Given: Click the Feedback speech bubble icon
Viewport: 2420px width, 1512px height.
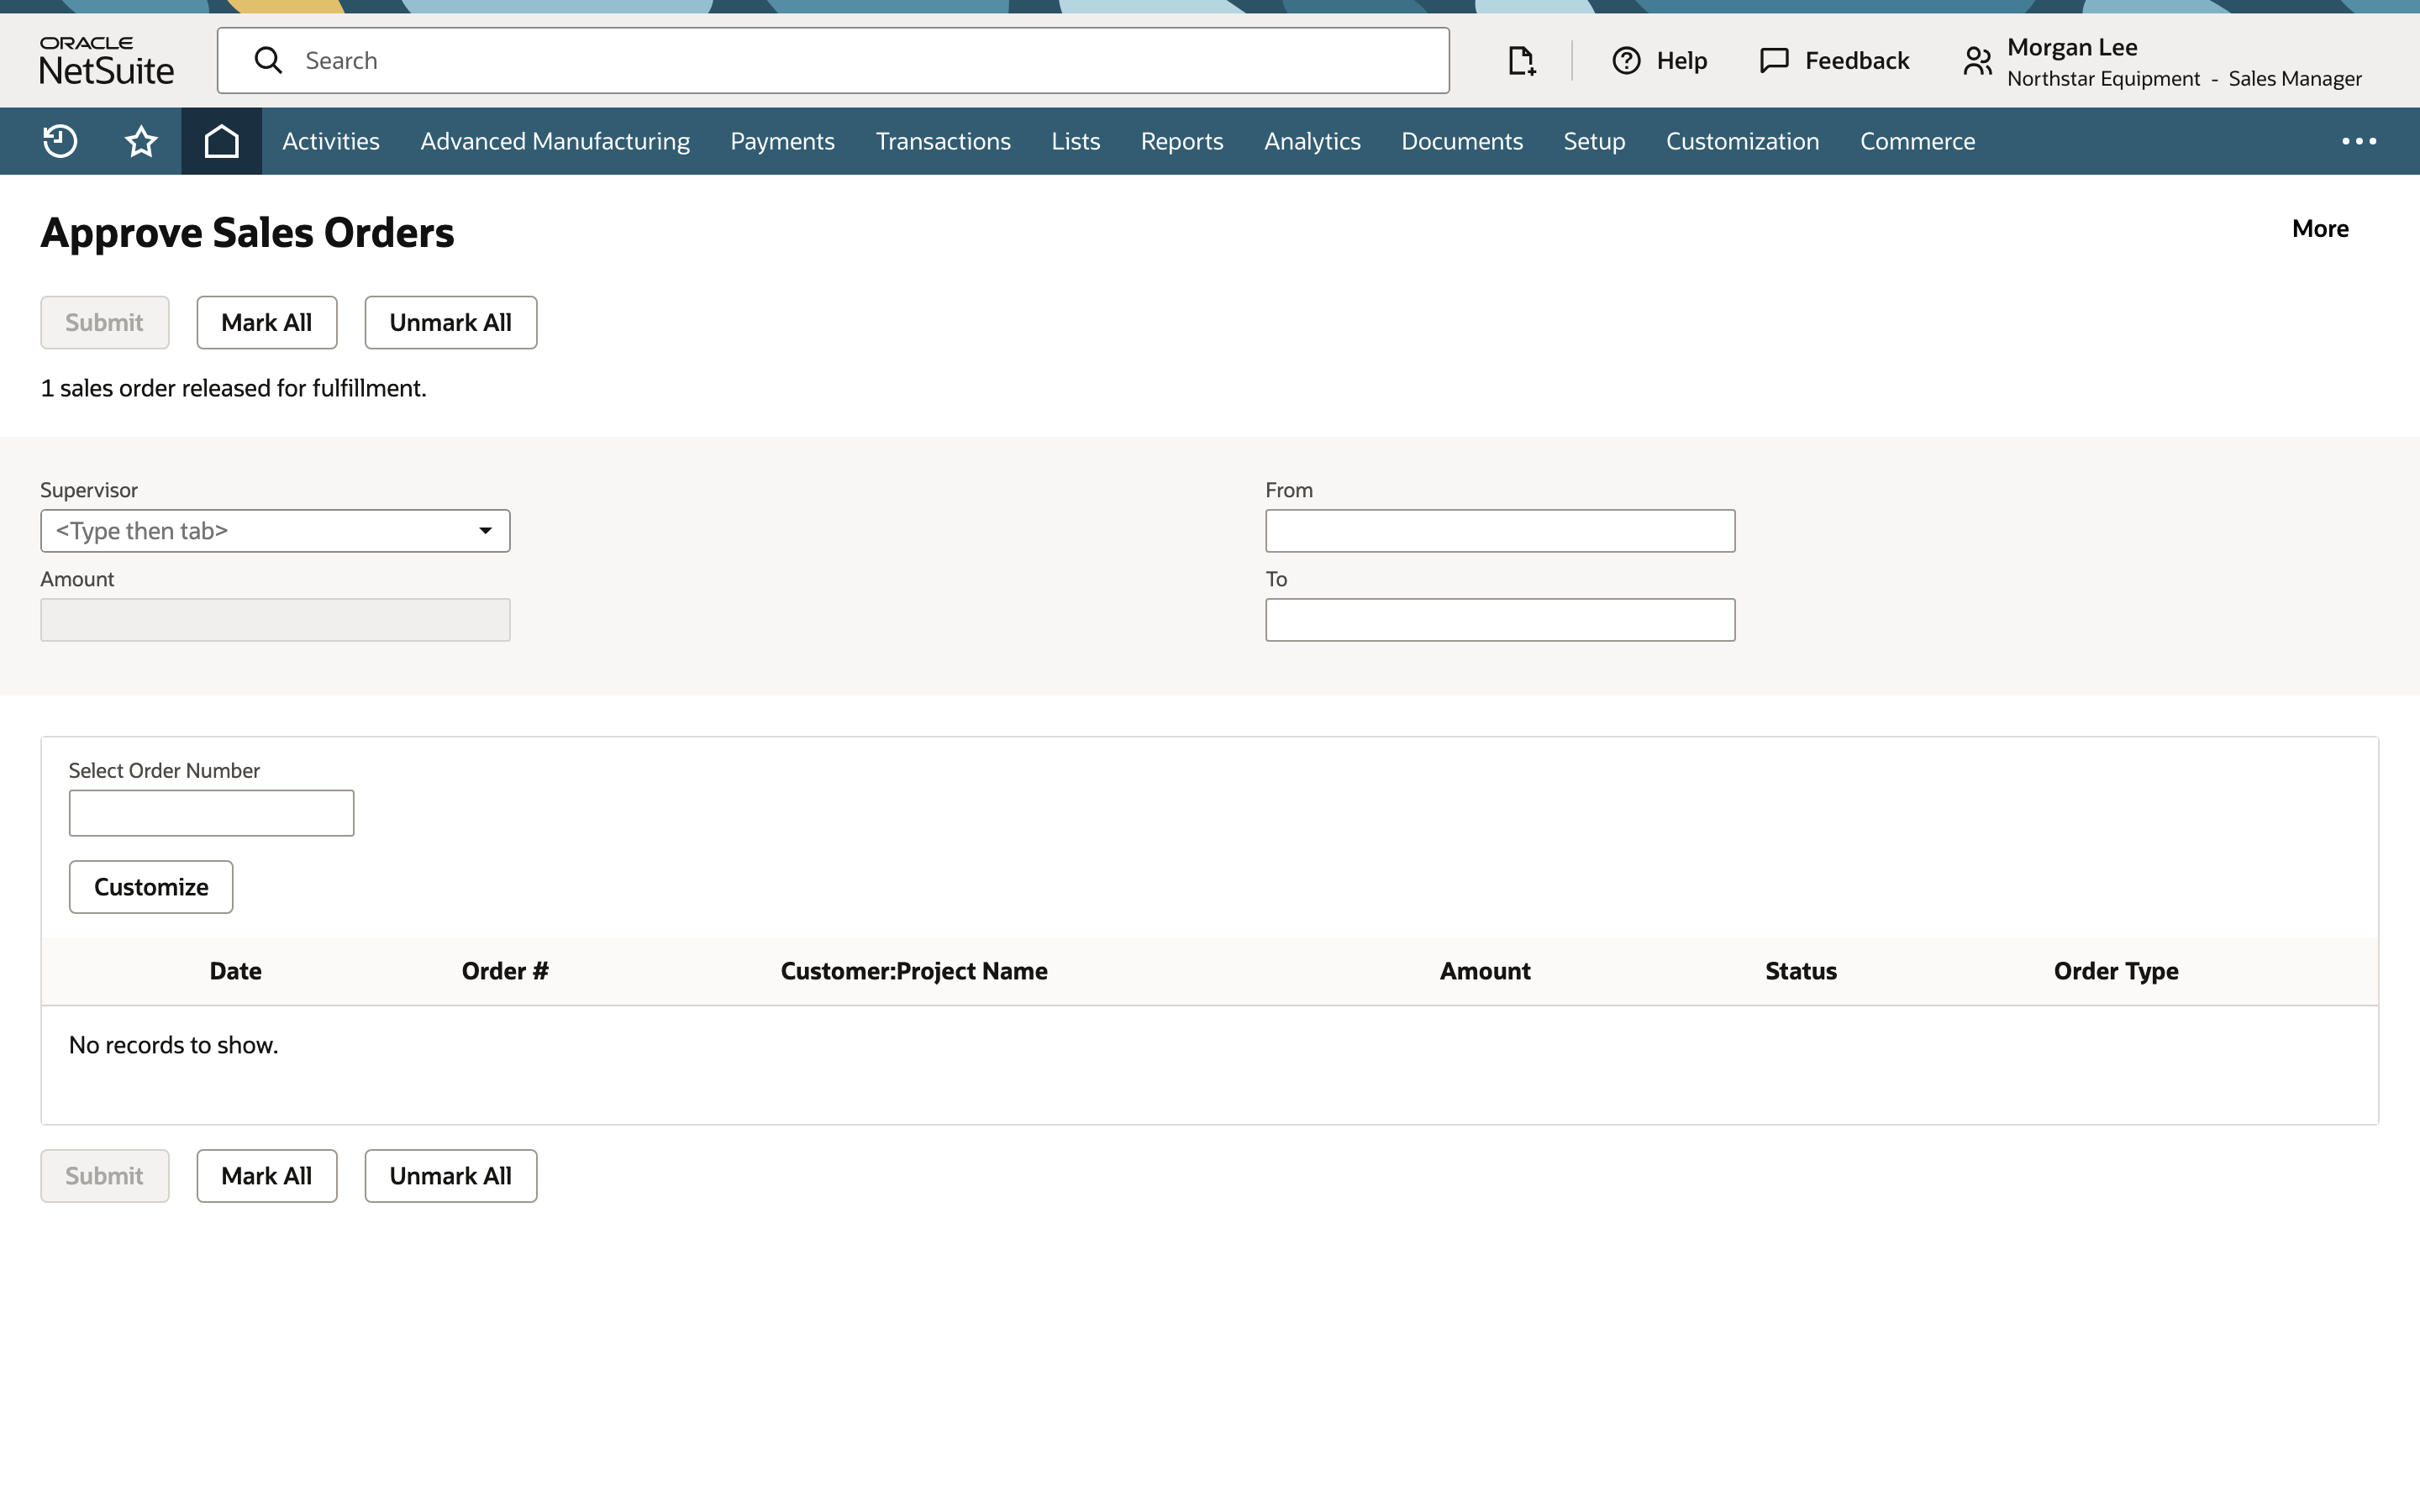Looking at the screenshot, I should 1774,61.
